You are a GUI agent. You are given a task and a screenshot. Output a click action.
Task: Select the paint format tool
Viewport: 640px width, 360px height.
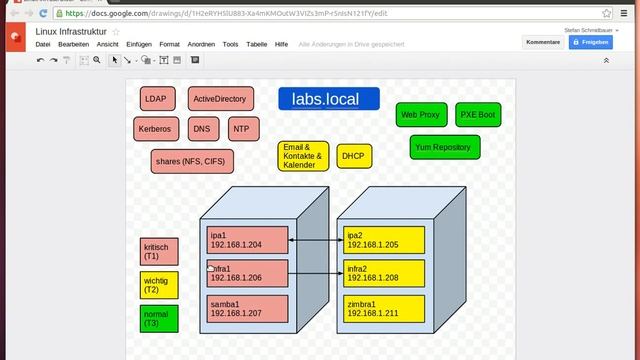click(x=67, y=60)
